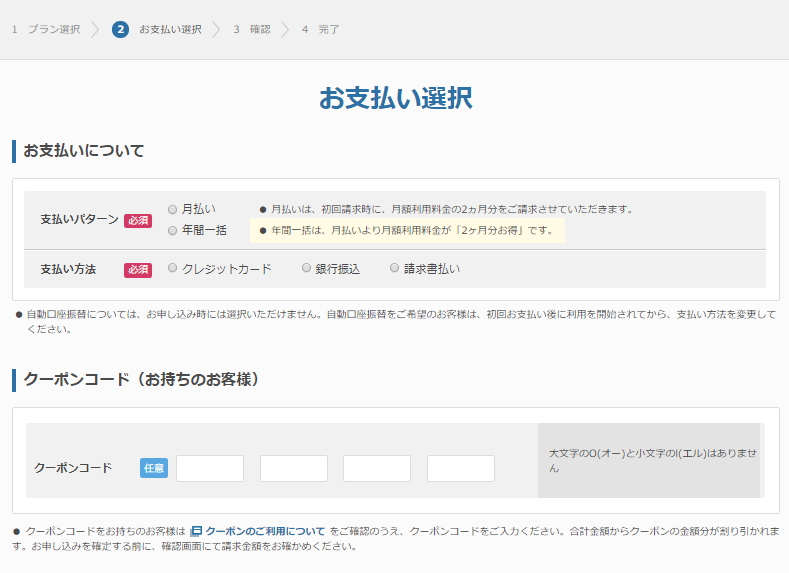Click step 3 確認 in breadcrumb
789x573 pixels.
[252, 30]
